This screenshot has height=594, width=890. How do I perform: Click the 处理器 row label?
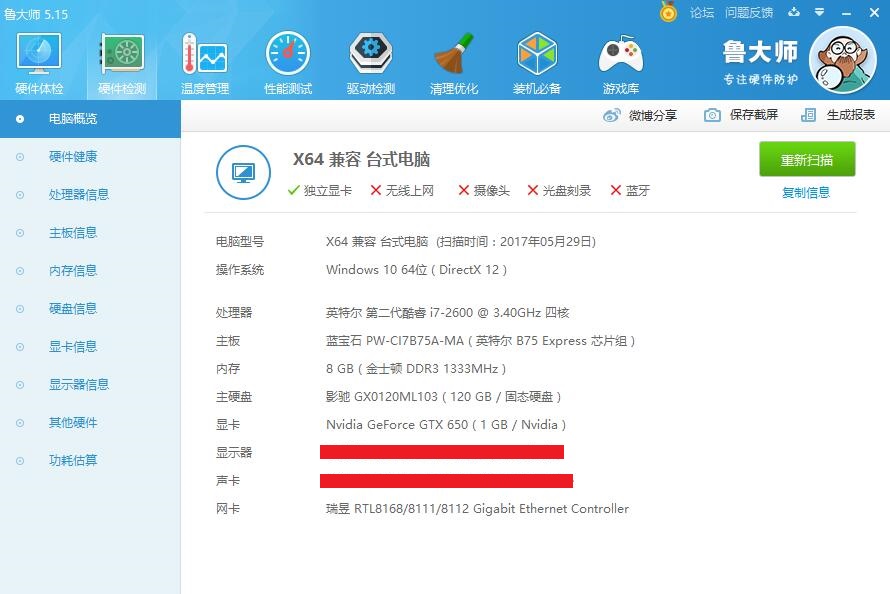234,313
